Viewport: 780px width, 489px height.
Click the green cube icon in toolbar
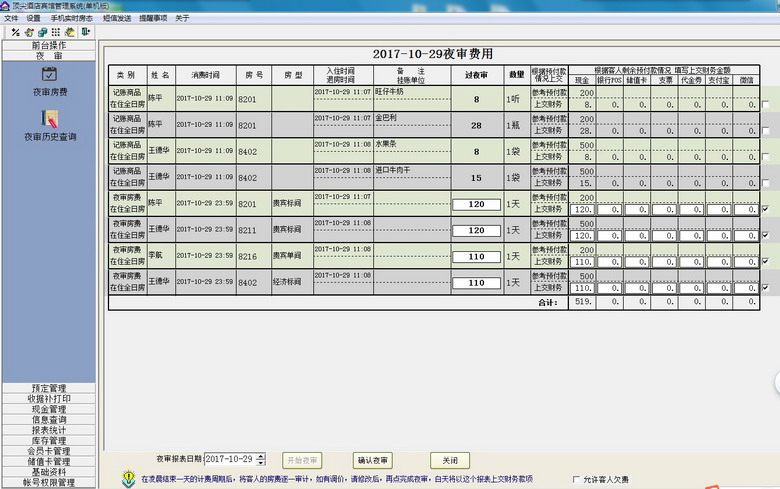[x=42, y=32]
